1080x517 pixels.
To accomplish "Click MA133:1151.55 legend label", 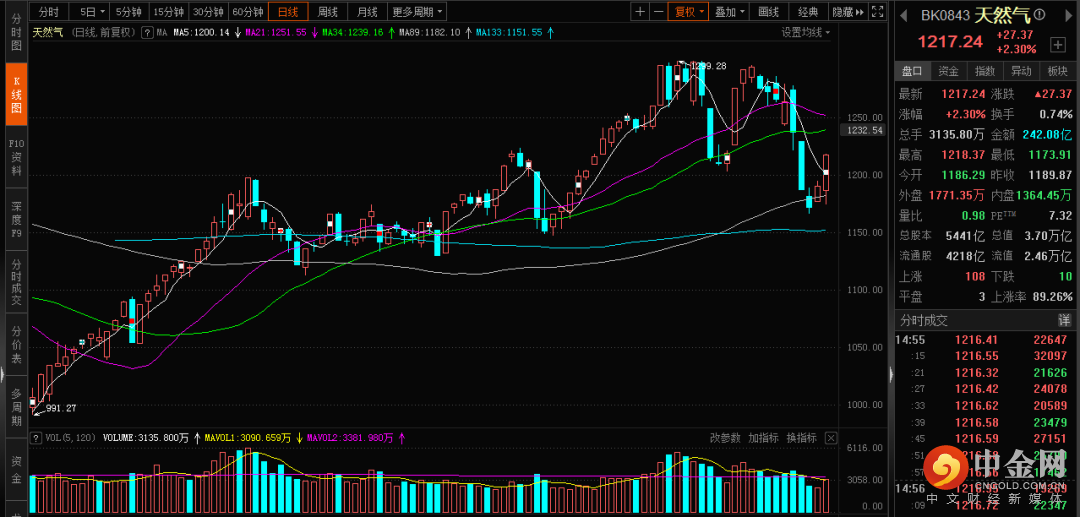I will tap(511, 32).
